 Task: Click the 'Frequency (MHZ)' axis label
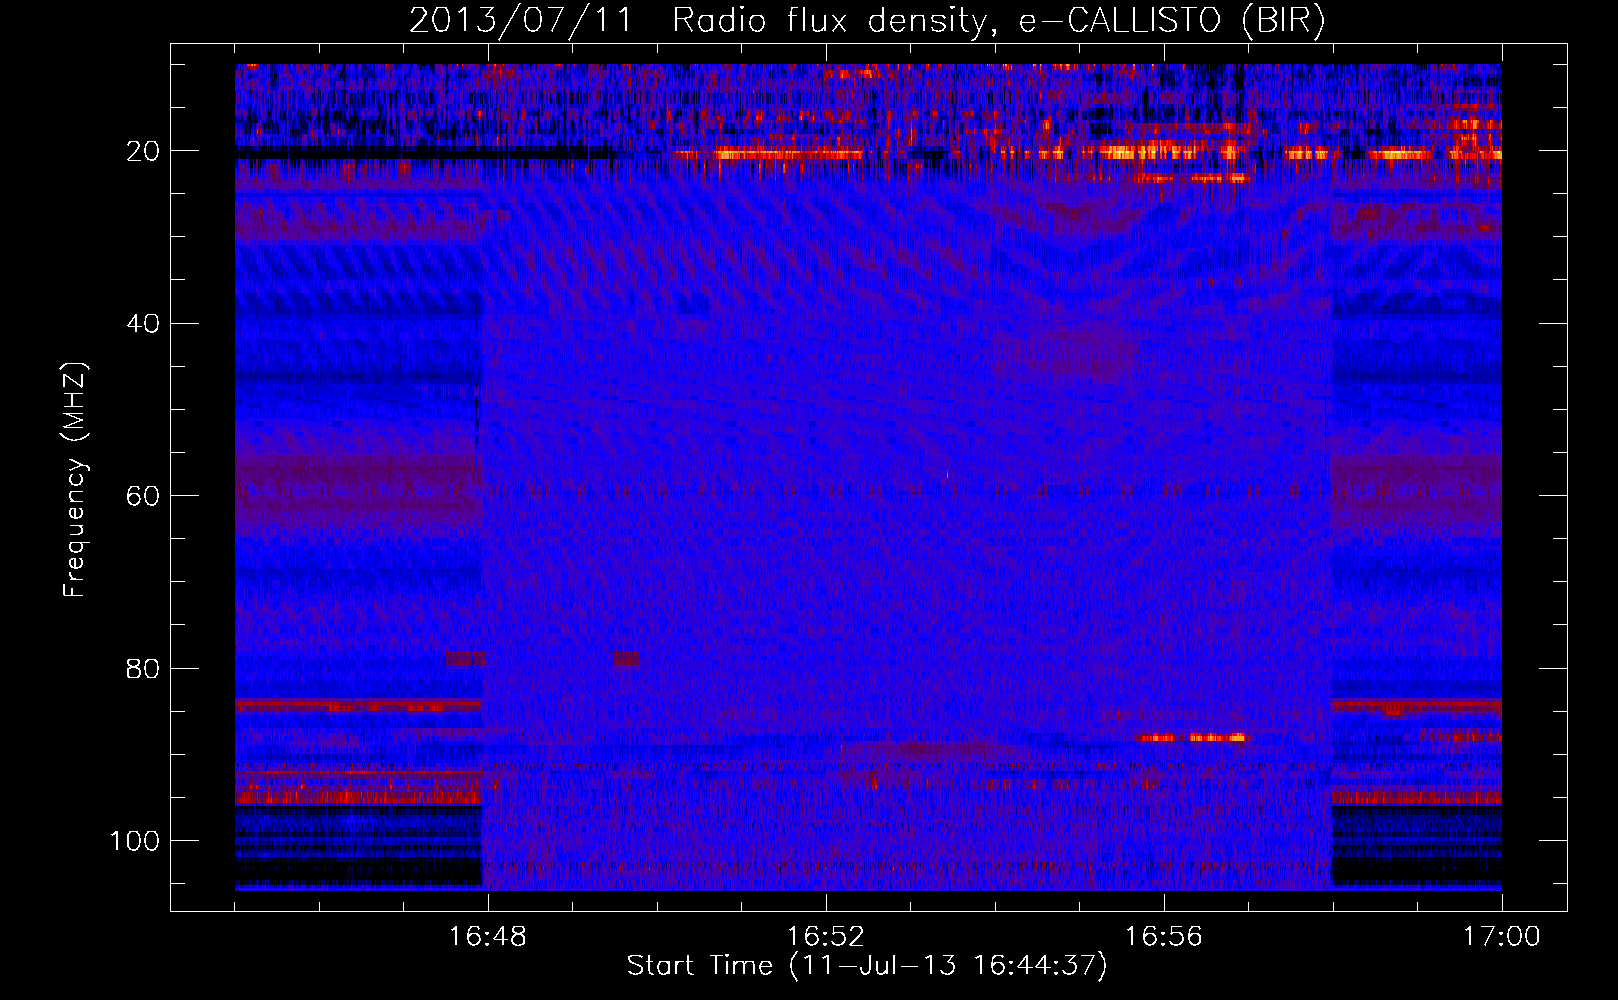pyautogui.click(x=75, y=480)
